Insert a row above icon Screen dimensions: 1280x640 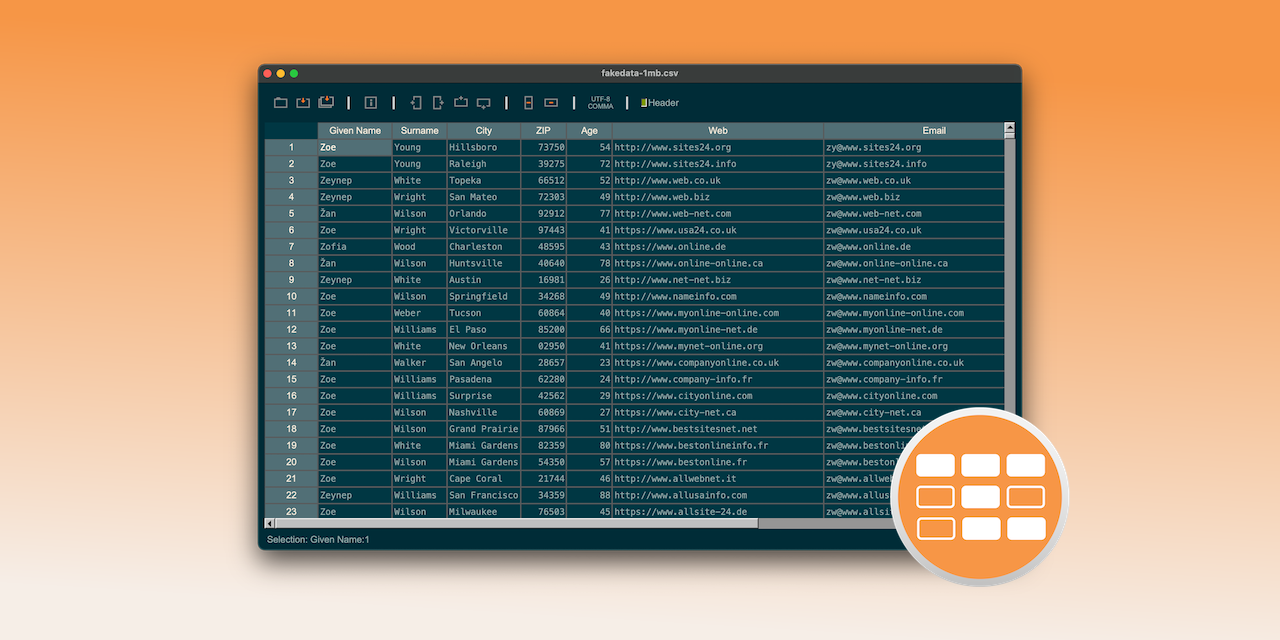[x=461, y=103]
